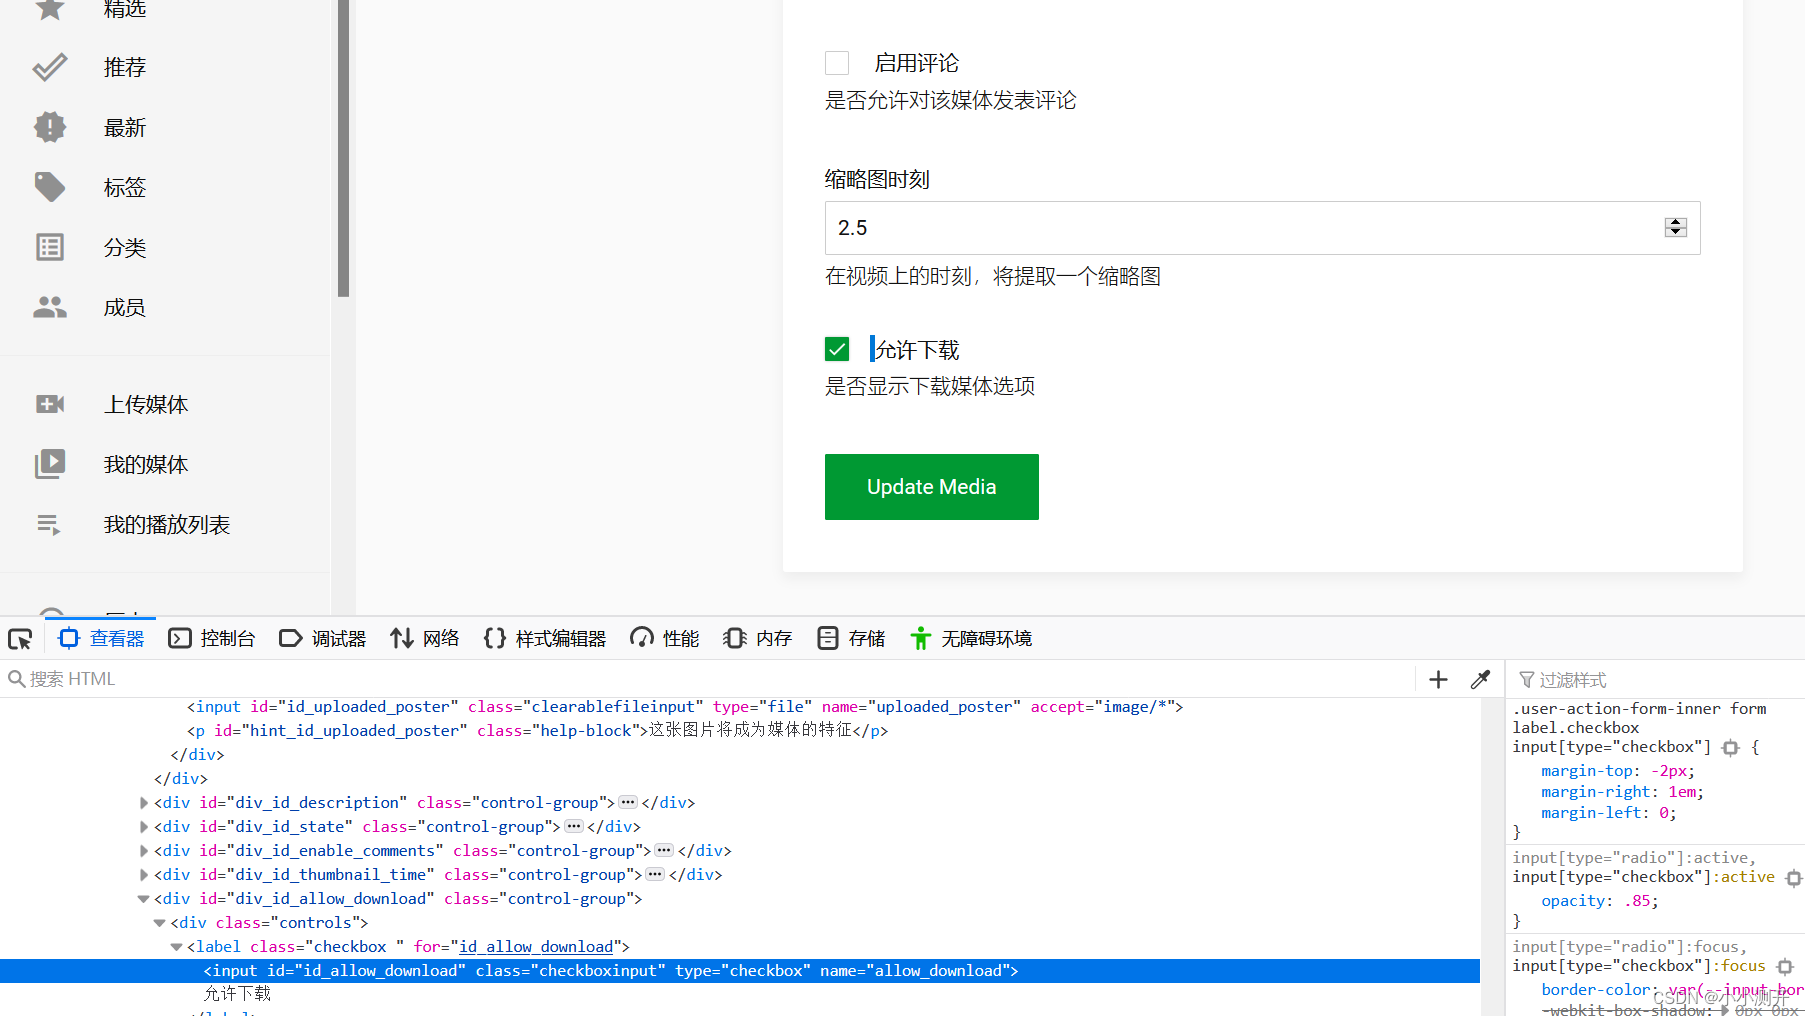
Task: Click the 最新 alert badge icon
Action: click(49, 127)
